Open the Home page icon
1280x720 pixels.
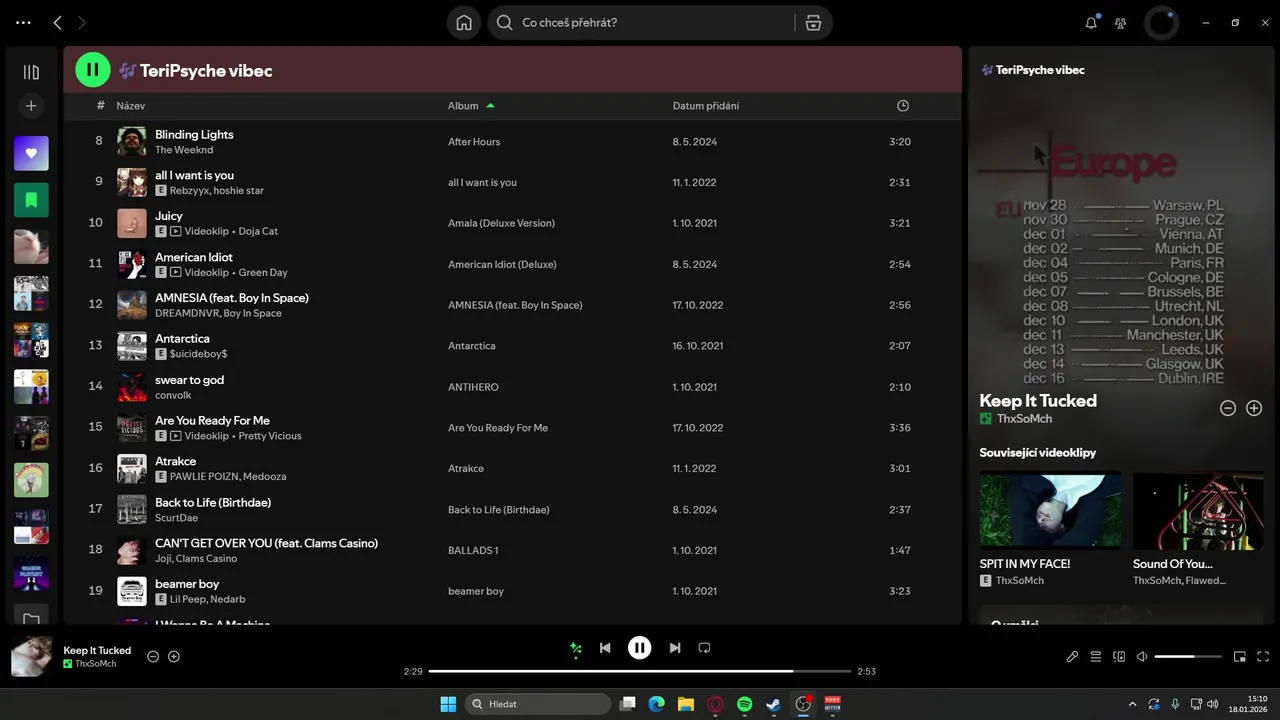tap(464, 23)
